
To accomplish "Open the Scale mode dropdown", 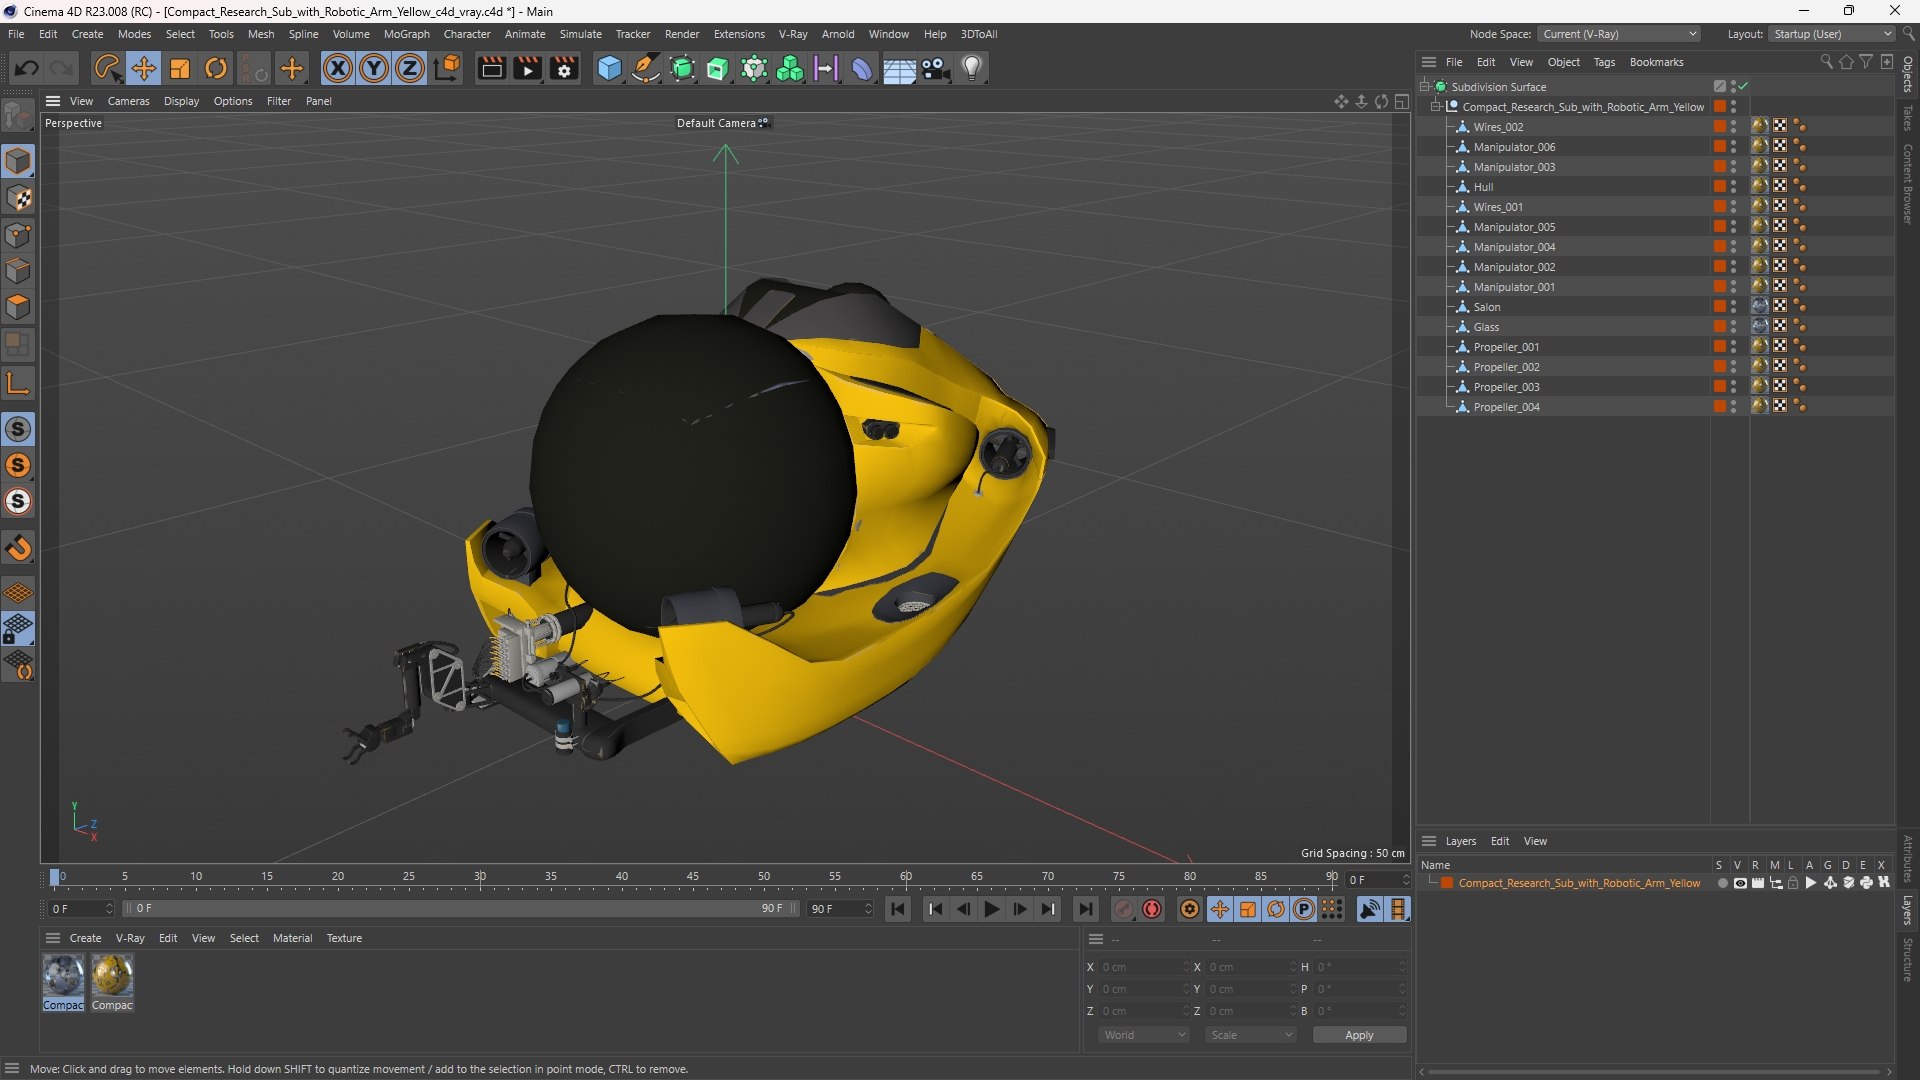I will (1251, 1035).
